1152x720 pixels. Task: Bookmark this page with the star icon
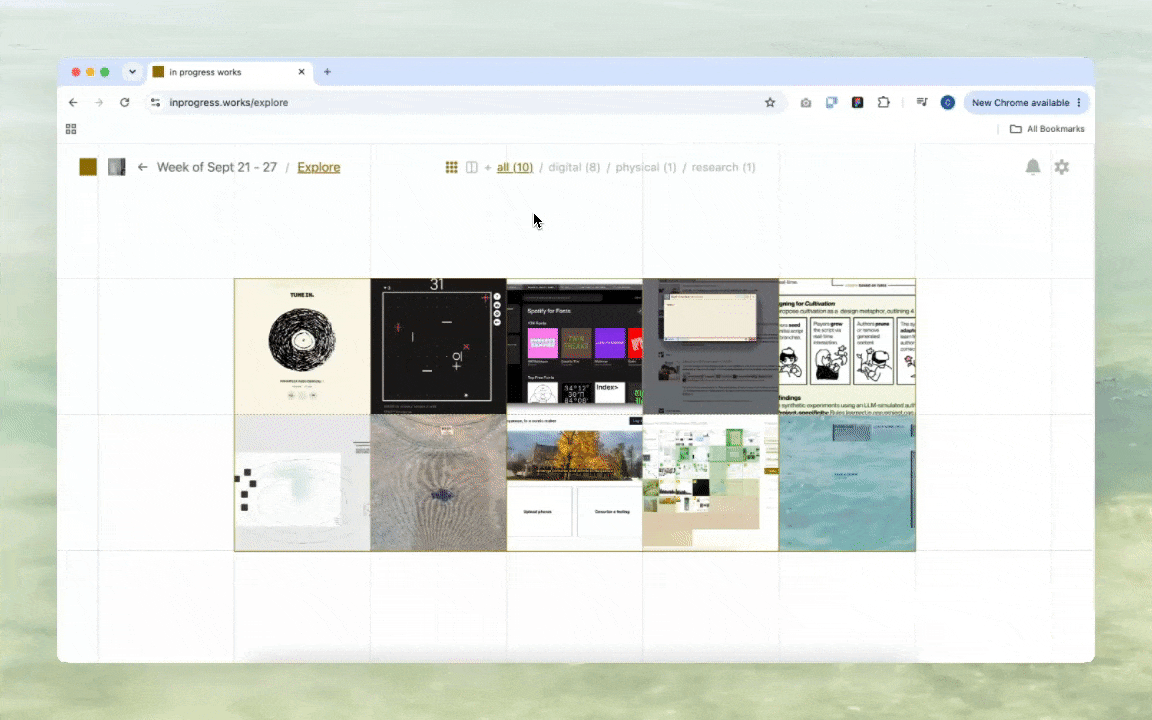tap(770, 103)
